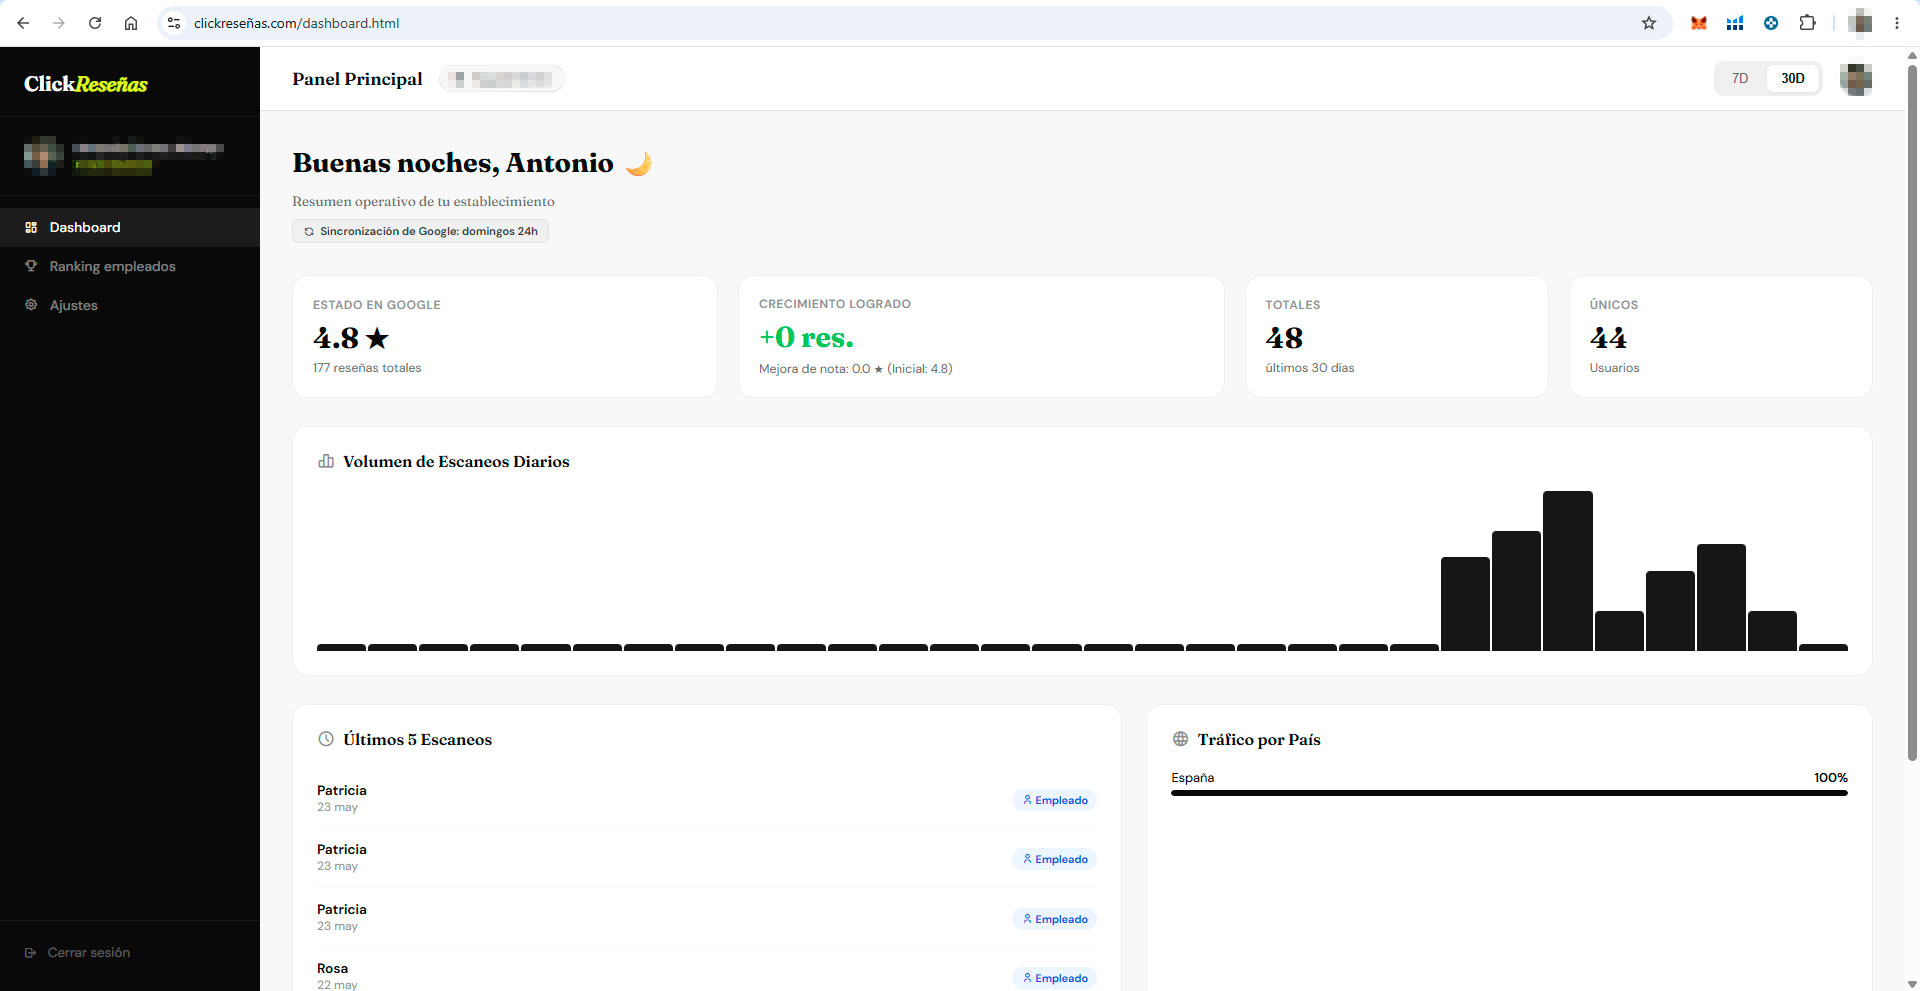
Task: Click the Únicos 44 card
Action: 1720,337
